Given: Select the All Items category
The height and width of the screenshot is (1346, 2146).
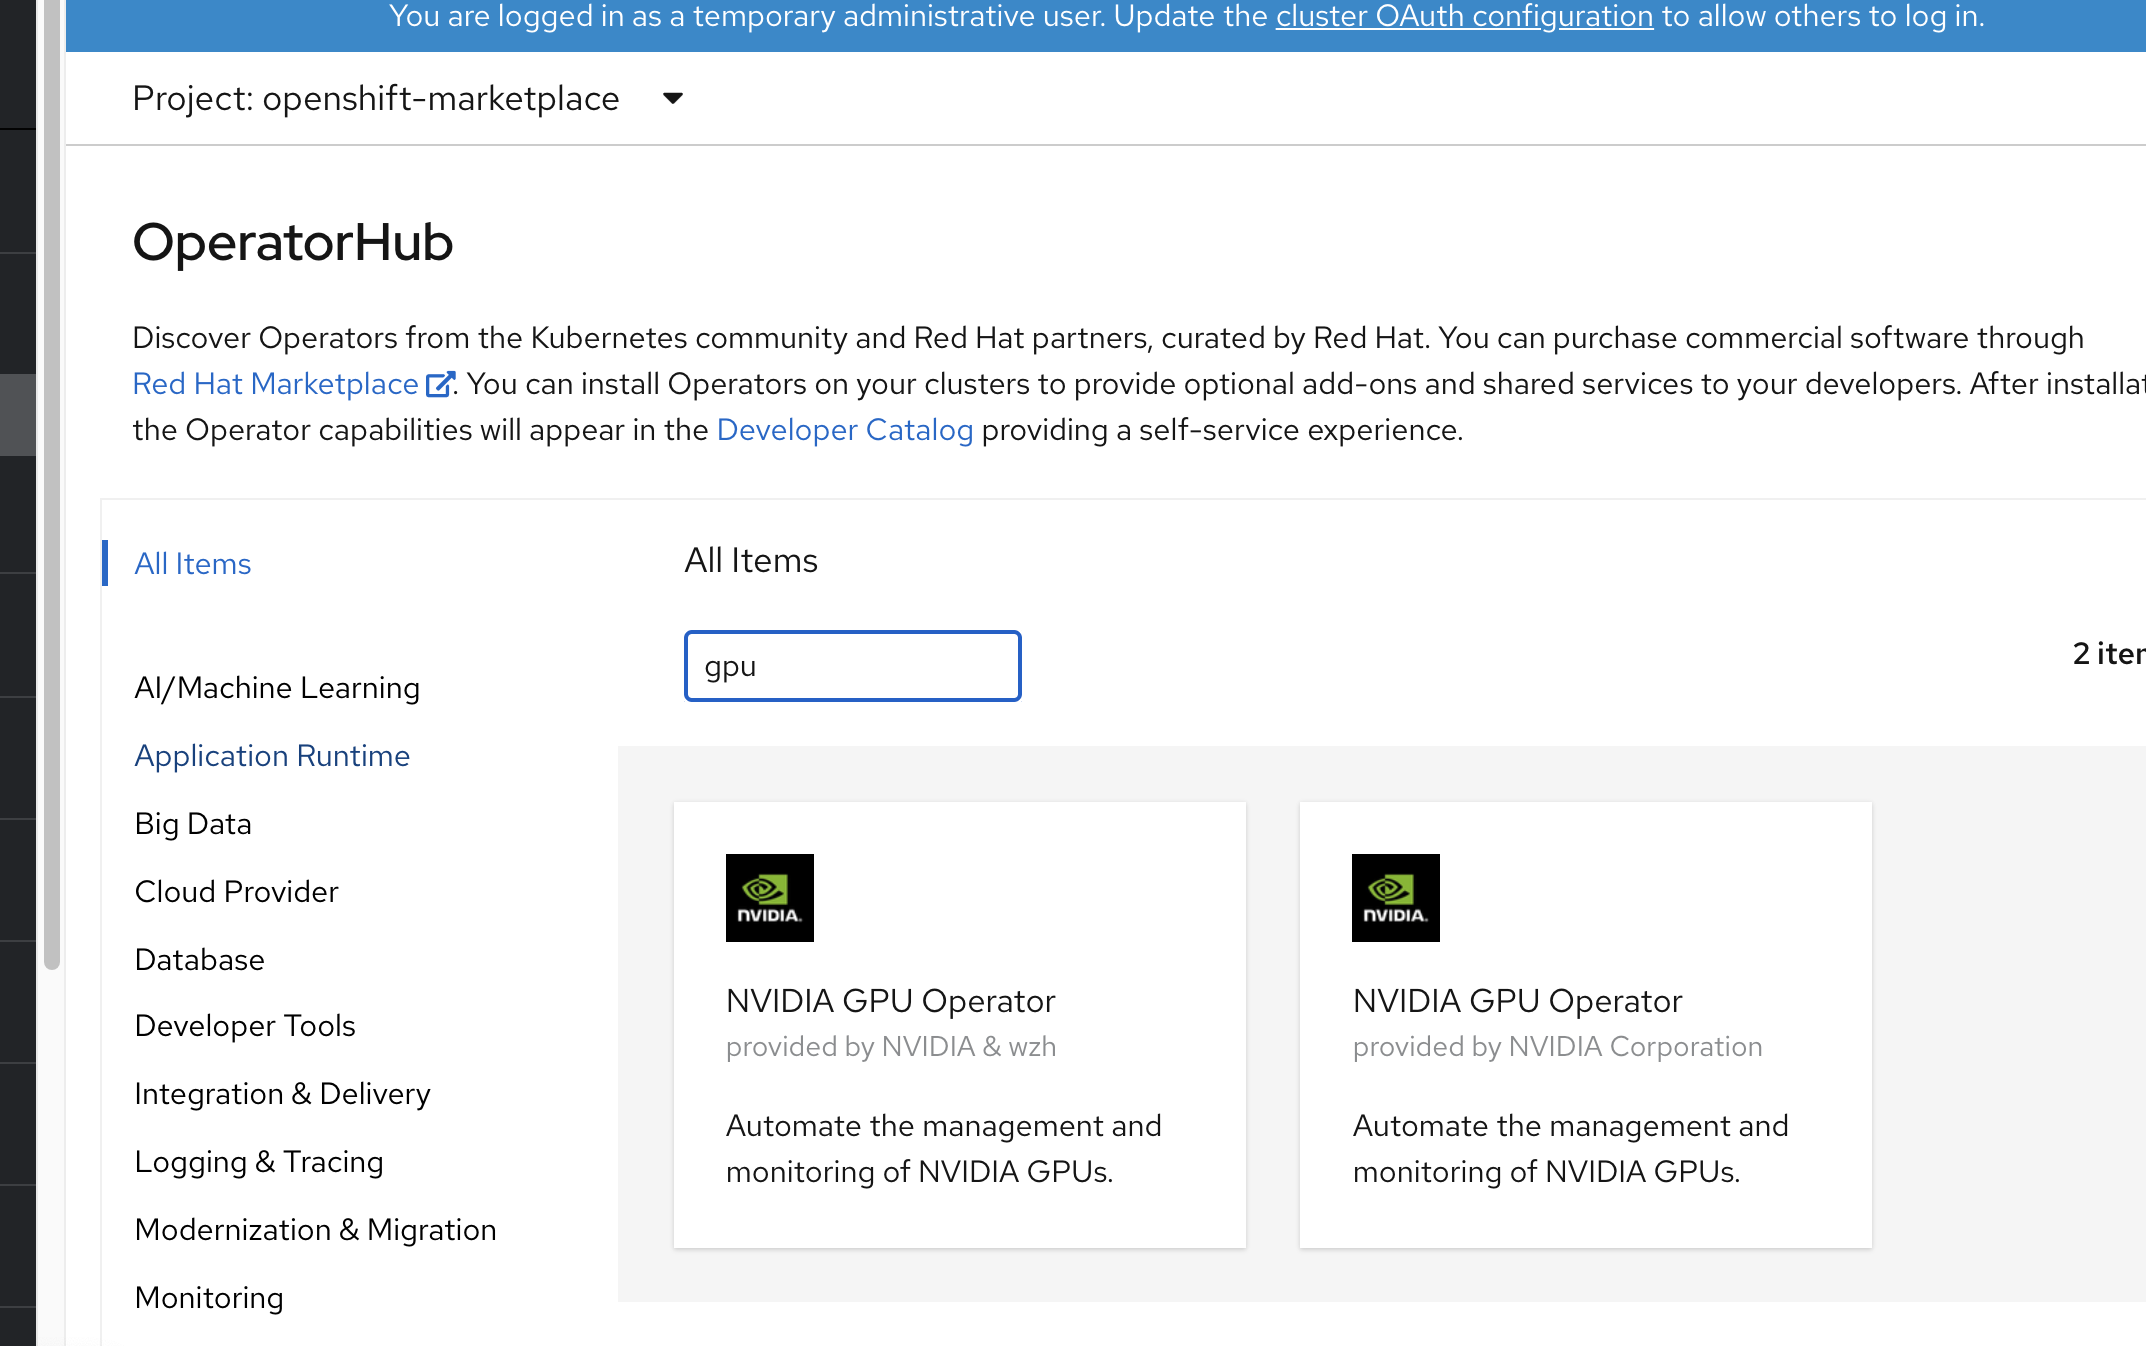Looking at the screenshot, I should pyautogui.click(x=193, y=564).
